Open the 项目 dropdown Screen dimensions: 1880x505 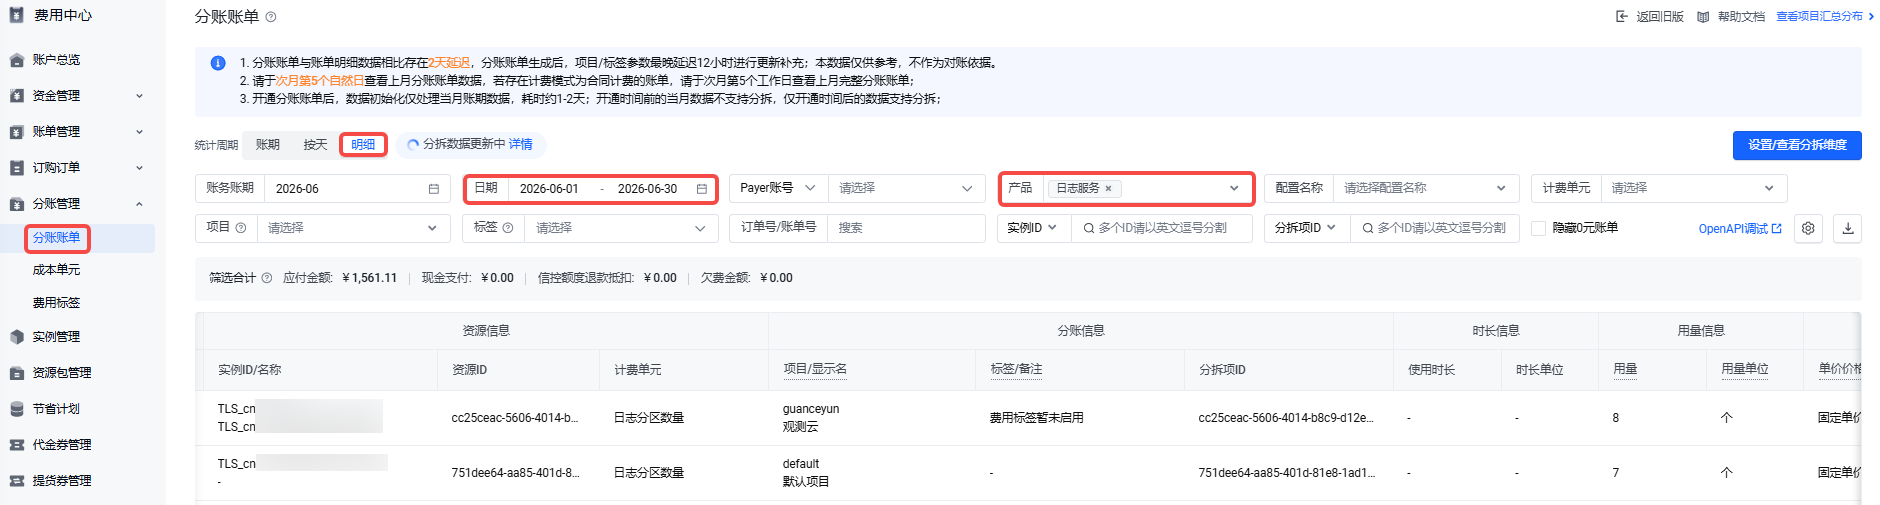(353, 228)
